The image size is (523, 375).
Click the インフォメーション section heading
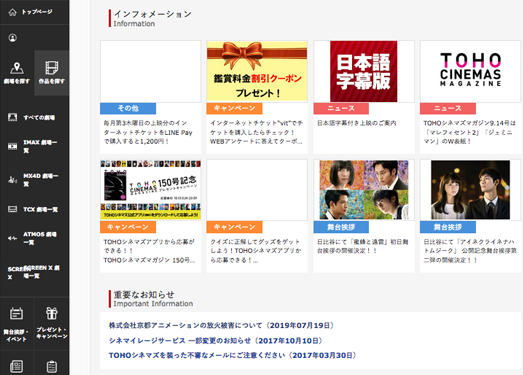pos(152,14)
